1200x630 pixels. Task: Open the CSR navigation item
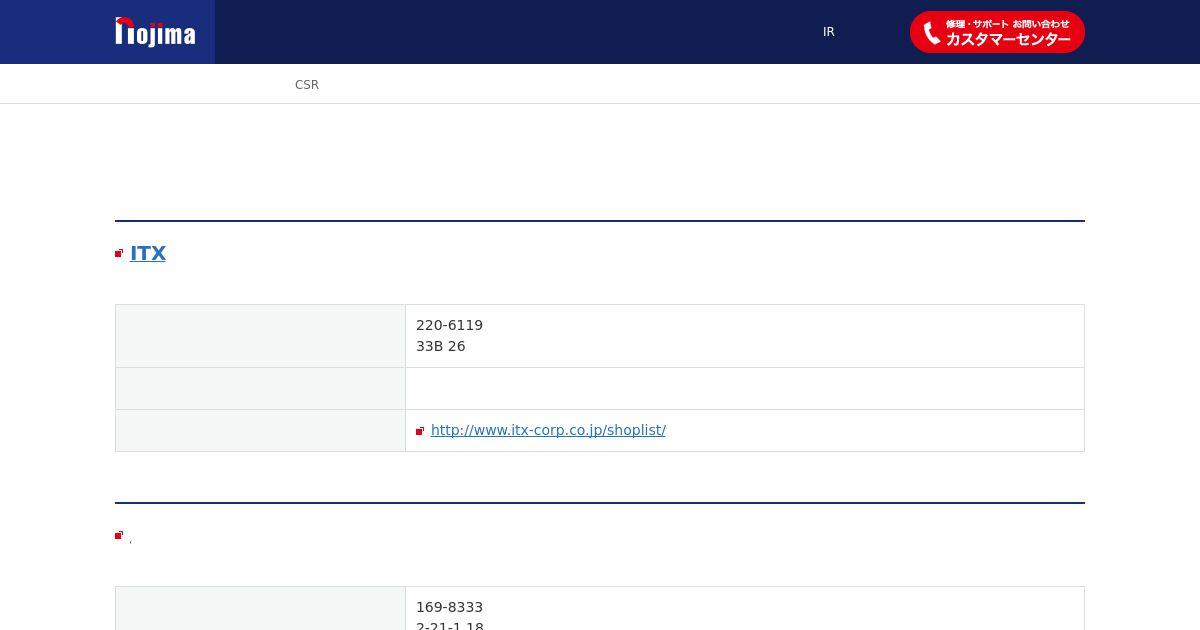point(307,85)
